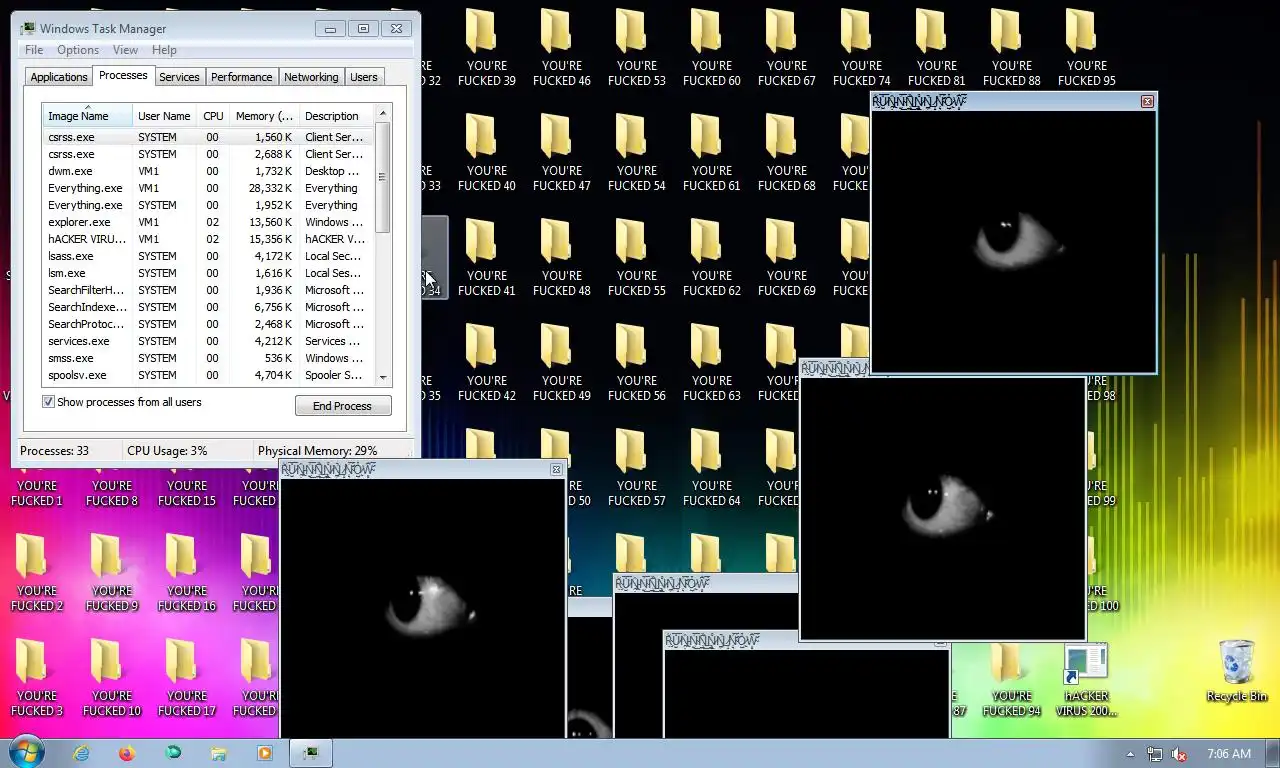Select desktop folder numbered 62
Image resolution: width=1280 pixels, height=768 pixels.
pos(711,257)
